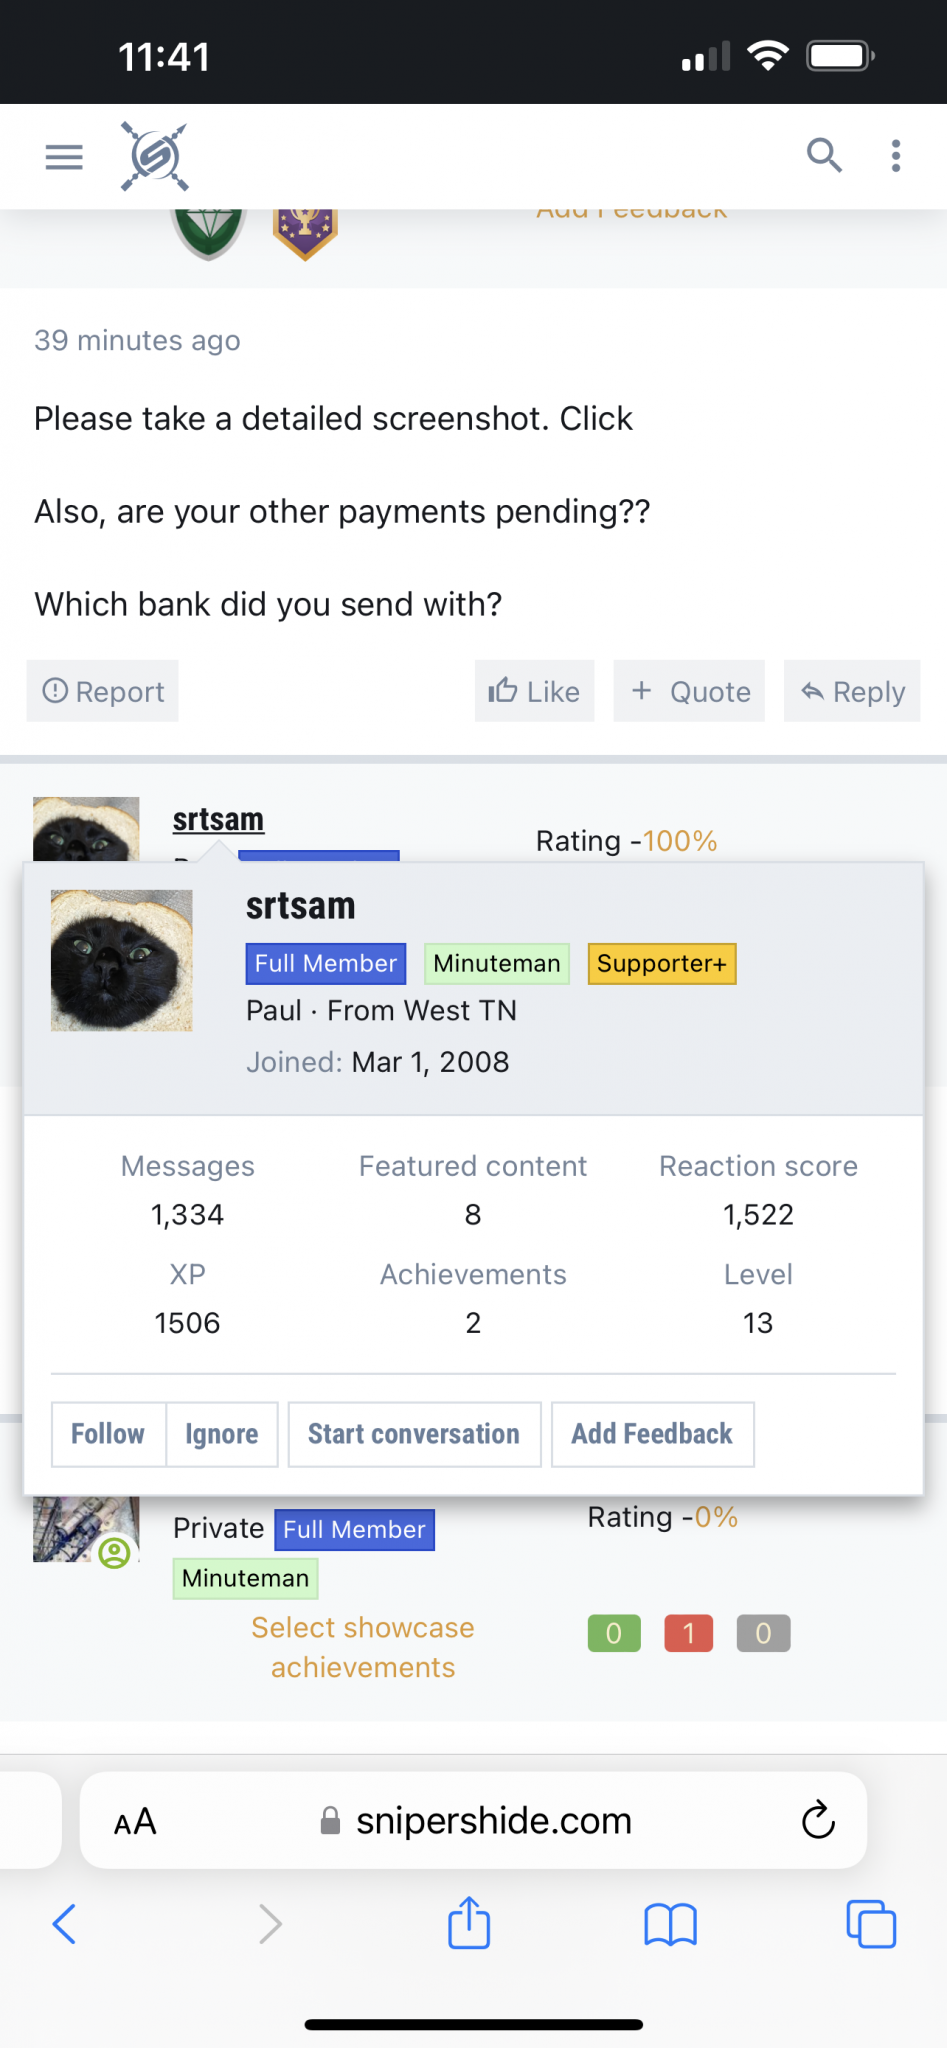Go back with Safari back arrow
Viewport: 947px width, 2048px height.
coord(64,1923)
